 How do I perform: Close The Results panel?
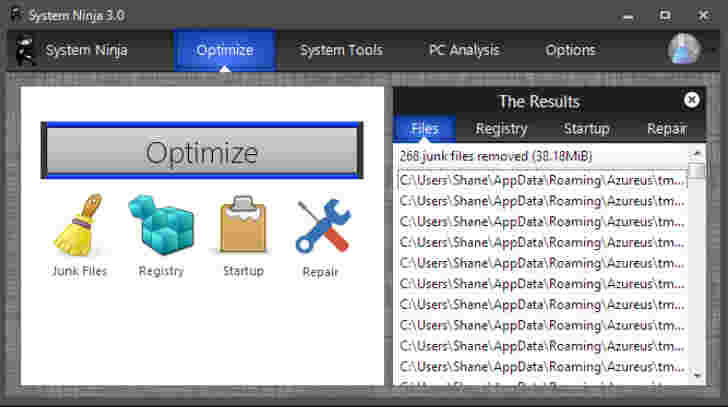click(x=691, y=100)
